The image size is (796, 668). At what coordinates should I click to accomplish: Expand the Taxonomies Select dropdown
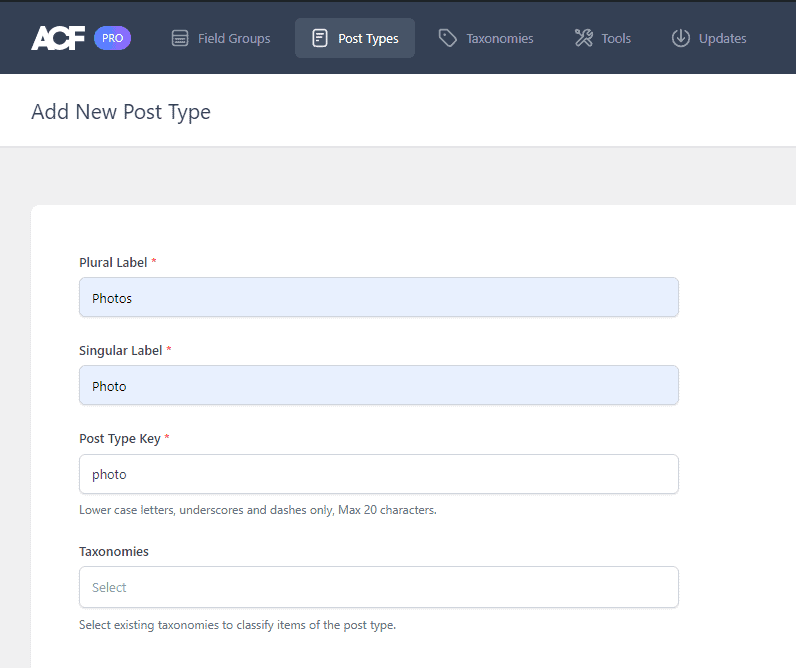point(378,587)
